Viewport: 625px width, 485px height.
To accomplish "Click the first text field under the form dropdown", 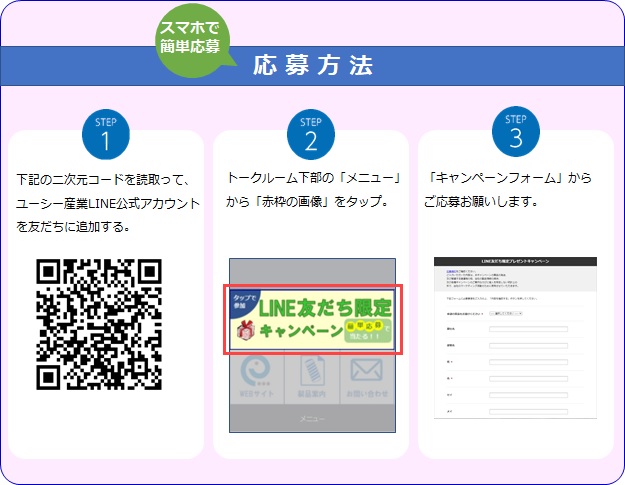I will point(528,329).
